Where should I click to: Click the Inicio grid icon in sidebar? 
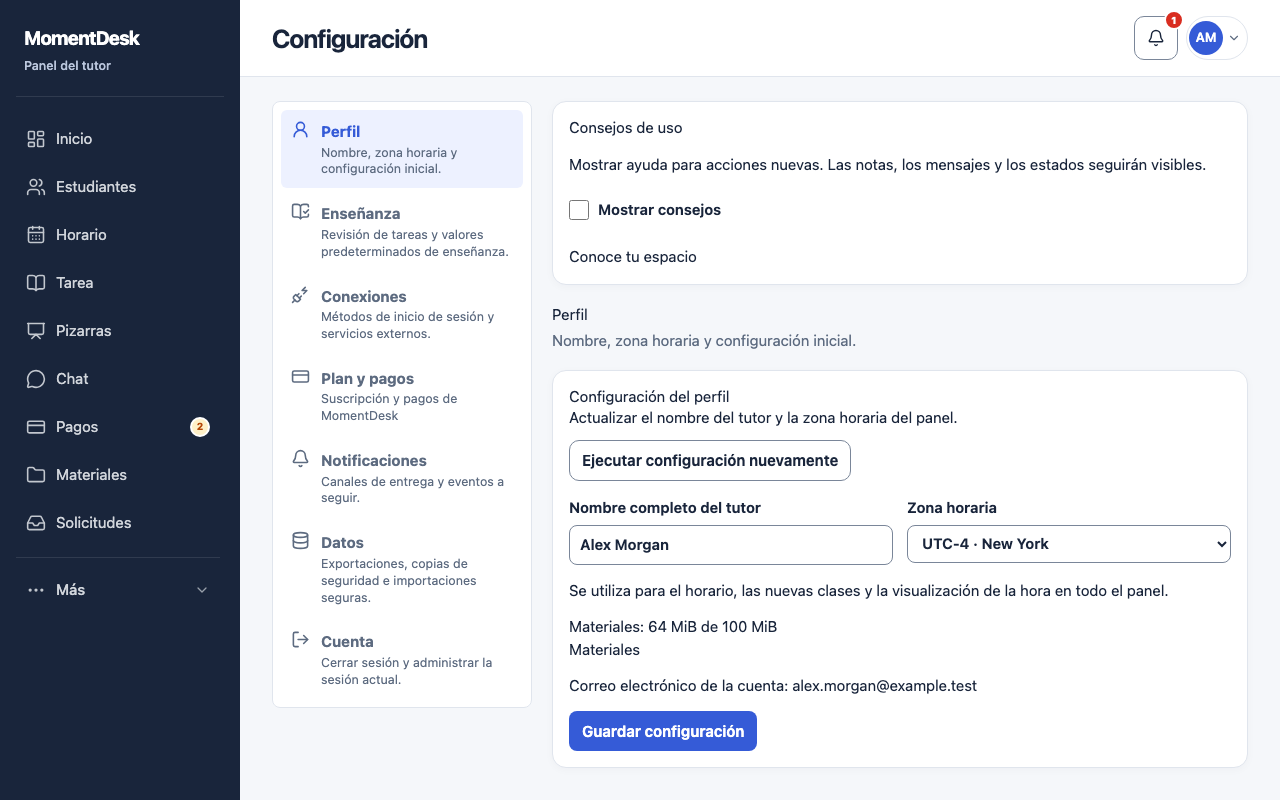click(x=36, y=139)
